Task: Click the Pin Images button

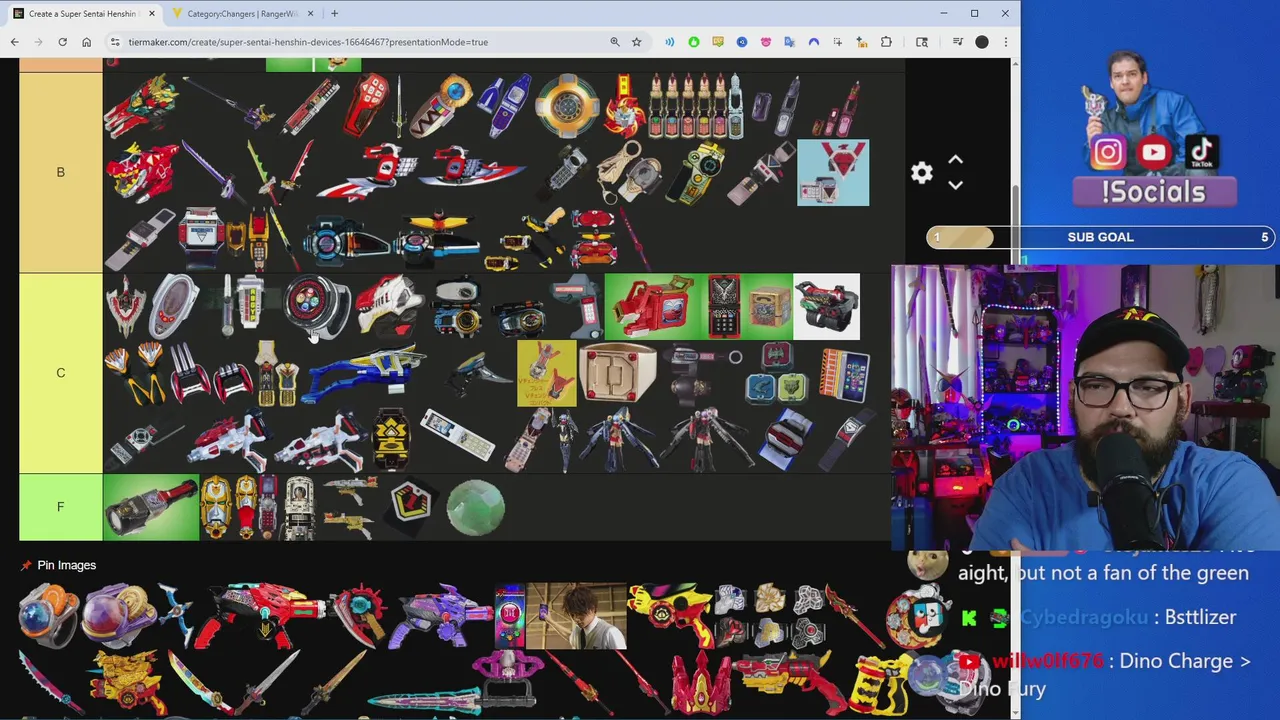Action: tap(58, 565)
